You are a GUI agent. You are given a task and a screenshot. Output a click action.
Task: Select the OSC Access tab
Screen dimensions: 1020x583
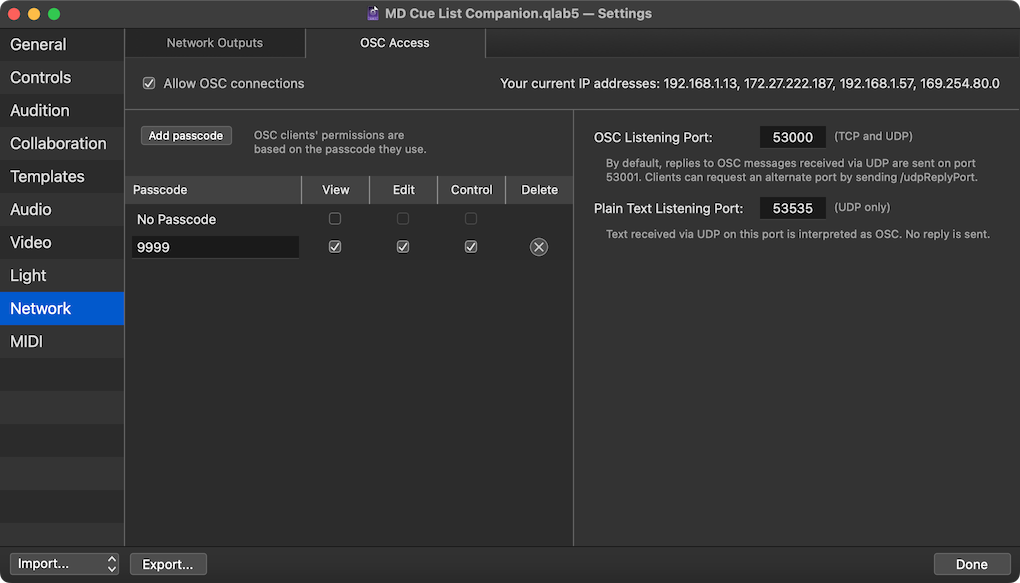tap(393, 42)
